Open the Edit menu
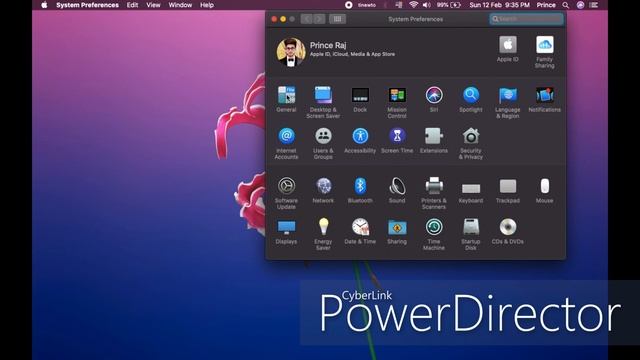Viewport: 640px width, 360px height. (x=132, y=5)
